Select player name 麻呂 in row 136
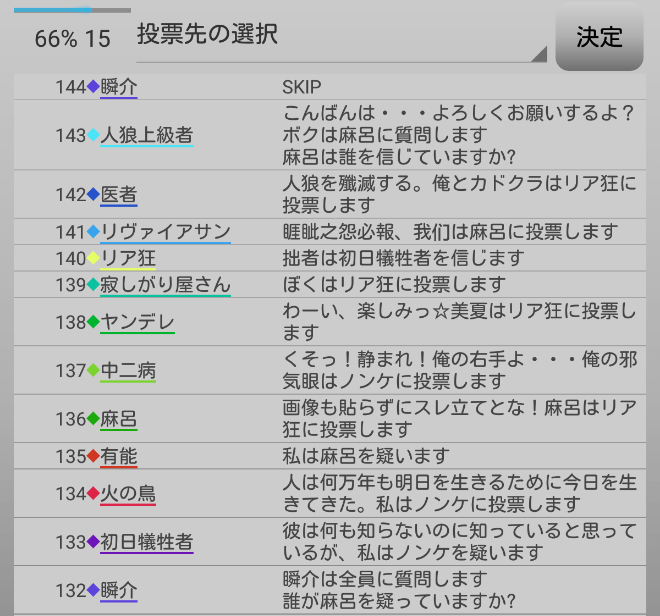The image size is (660, 616). point(119,419)
